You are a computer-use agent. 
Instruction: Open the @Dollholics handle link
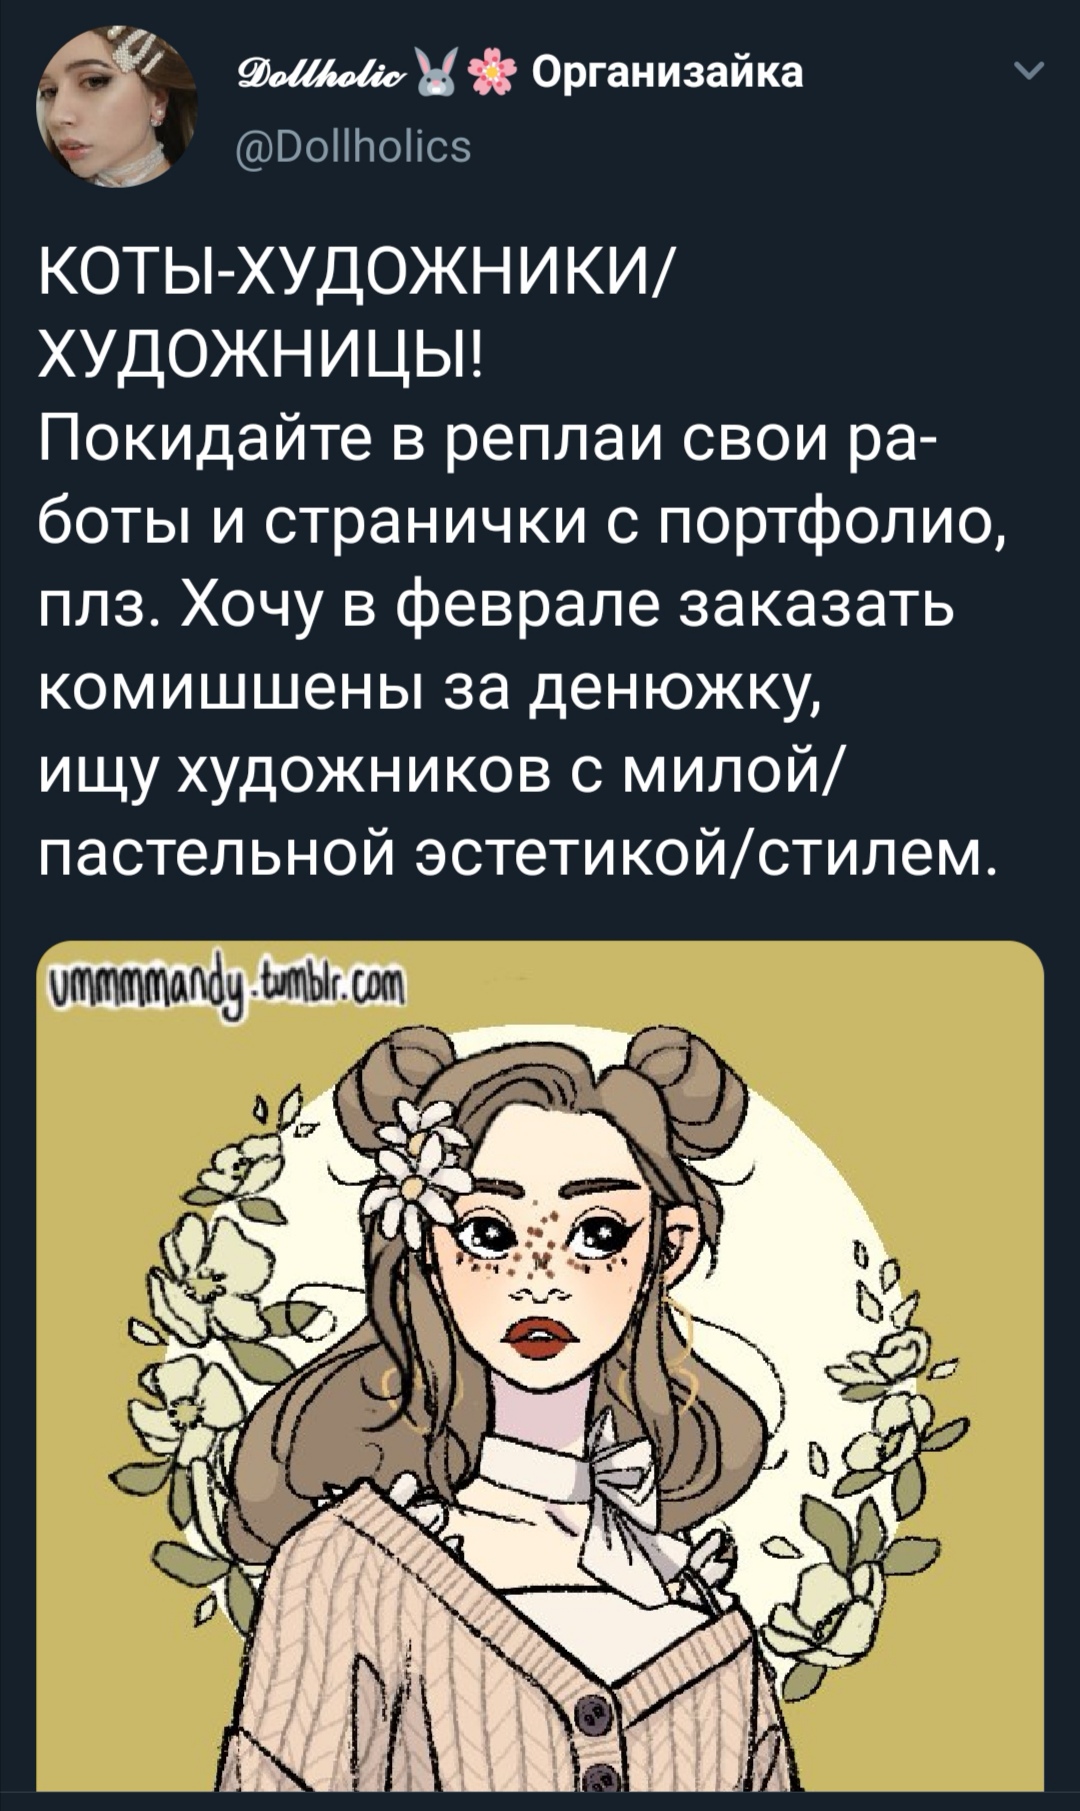coord(351,147)
